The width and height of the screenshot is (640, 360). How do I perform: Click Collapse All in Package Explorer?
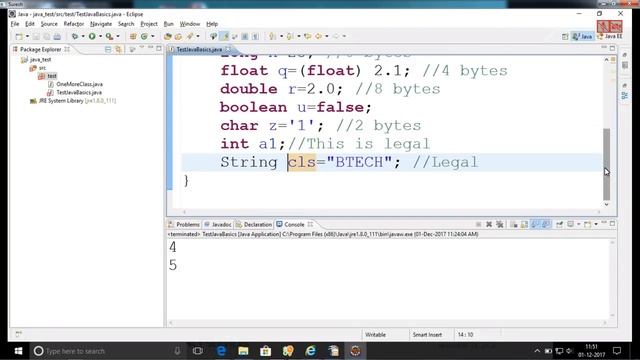coord(108,49)
